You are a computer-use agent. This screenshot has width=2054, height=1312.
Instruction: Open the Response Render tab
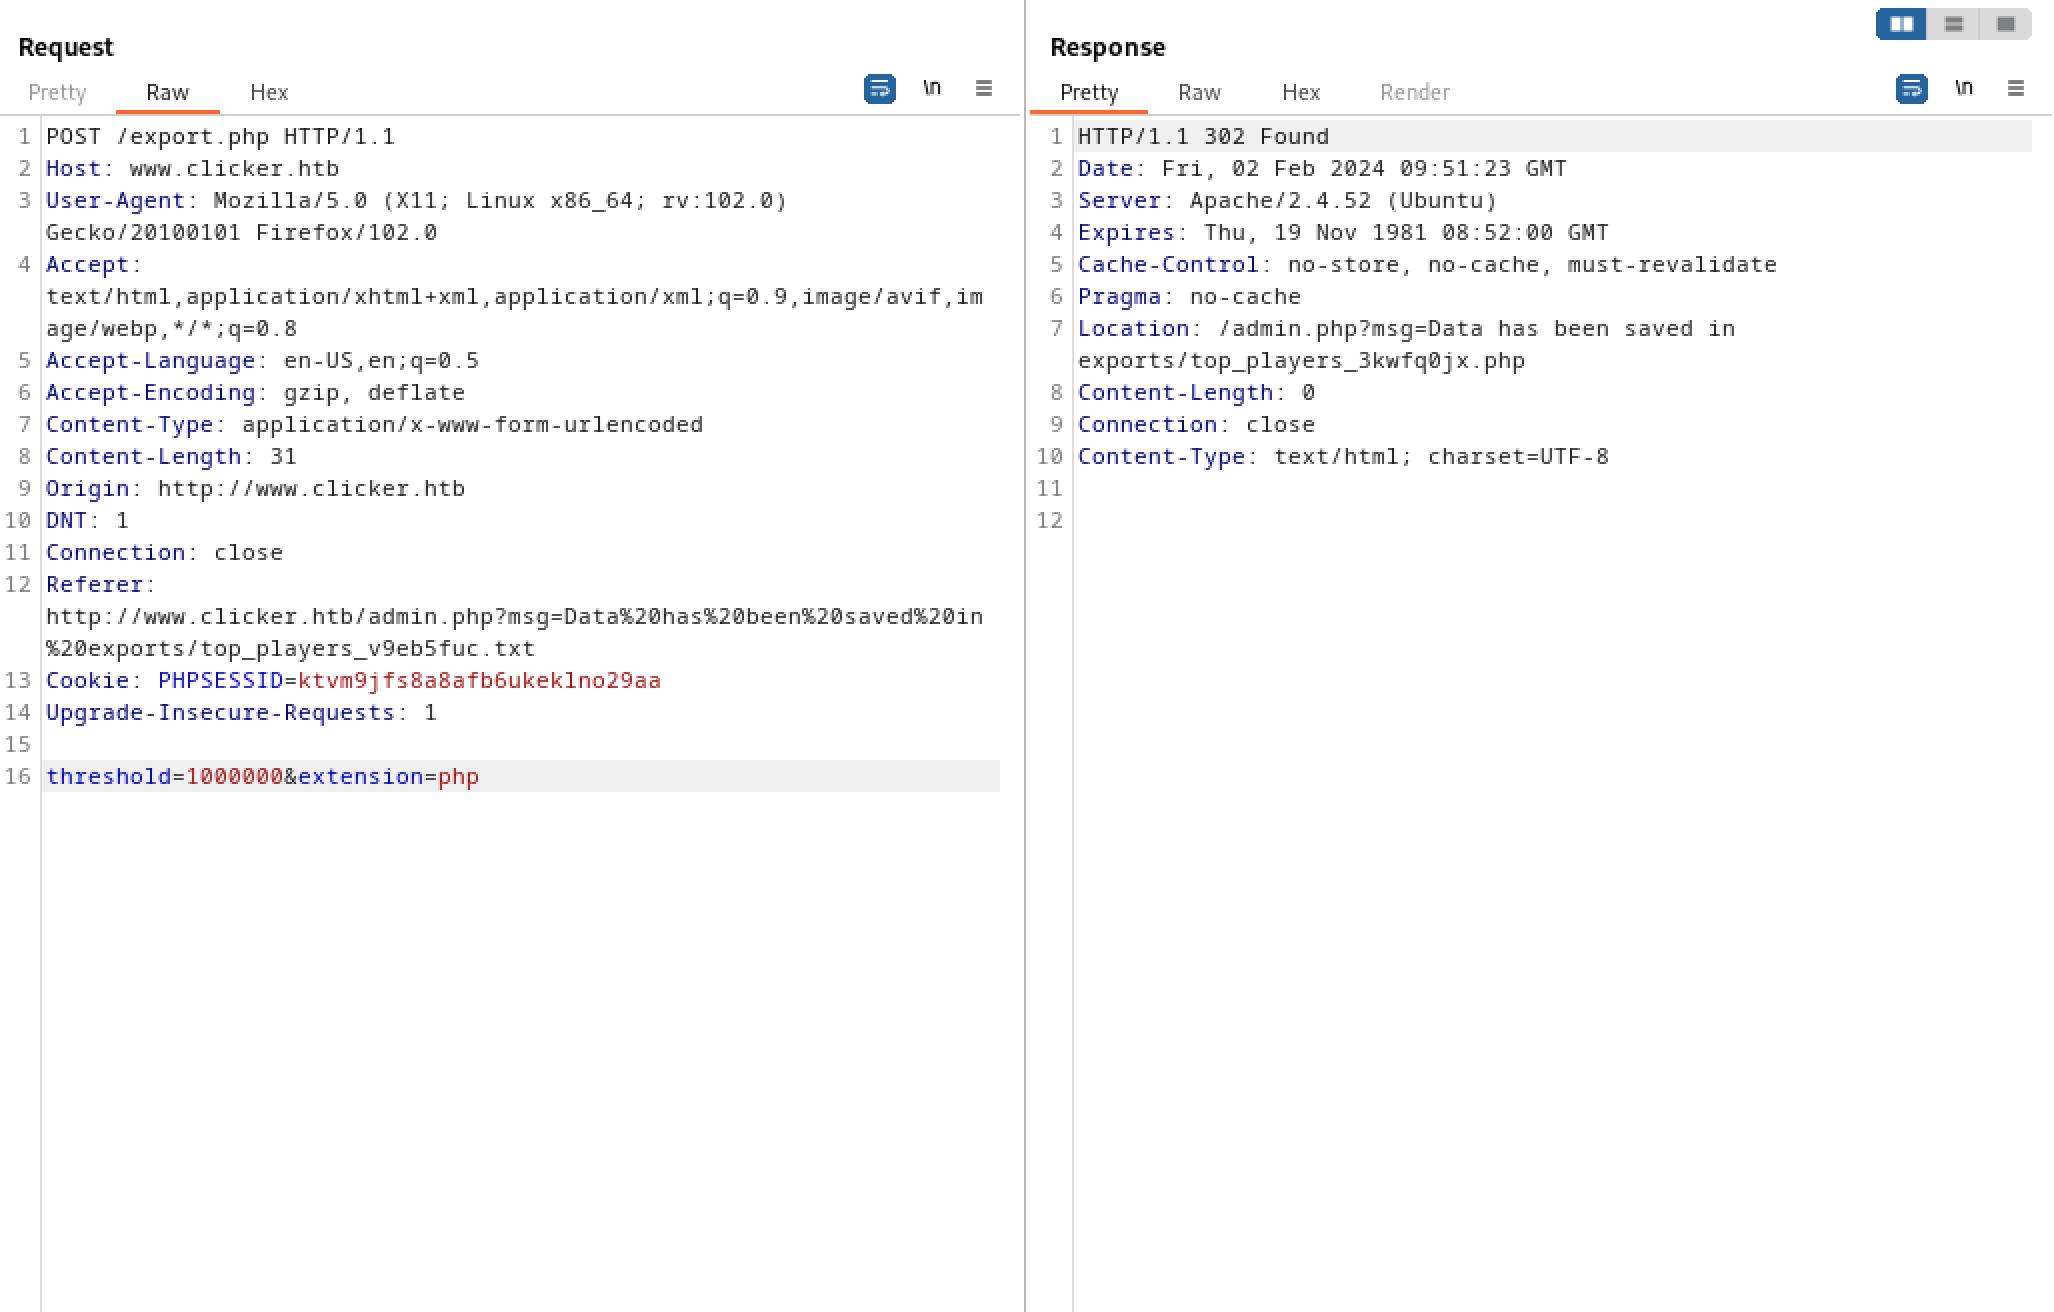point(1414,92)
